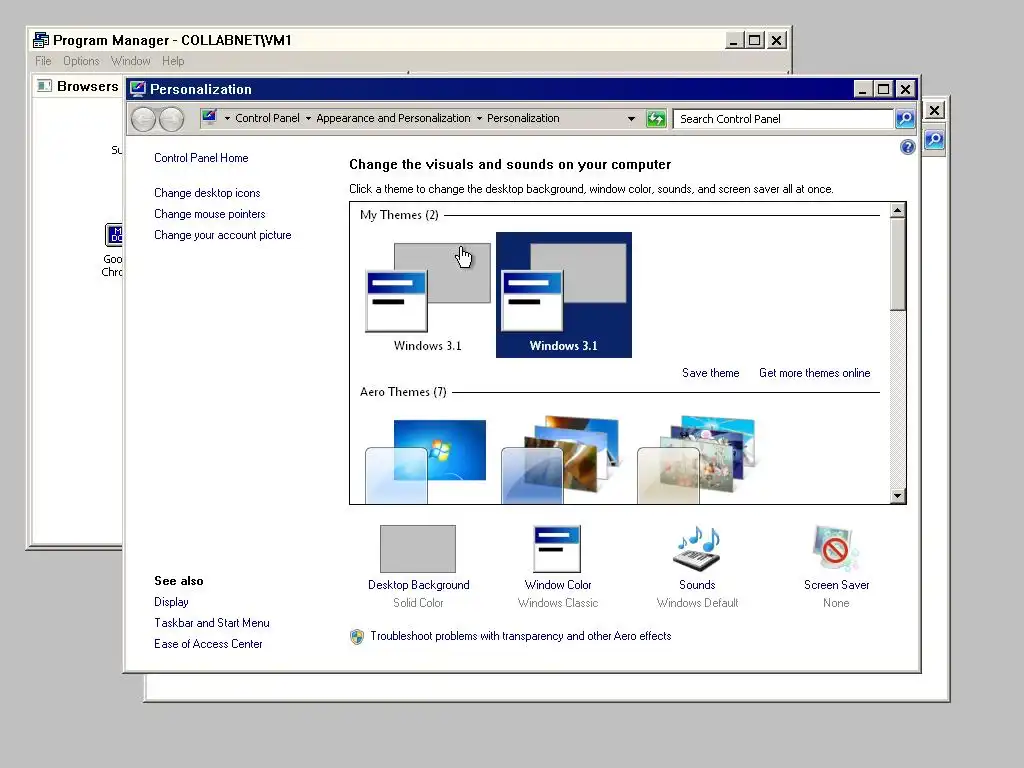The height and width of the screenshot is (768, 1024).
Task: Open Help menu in Program Manager
Action: (173, 61)
